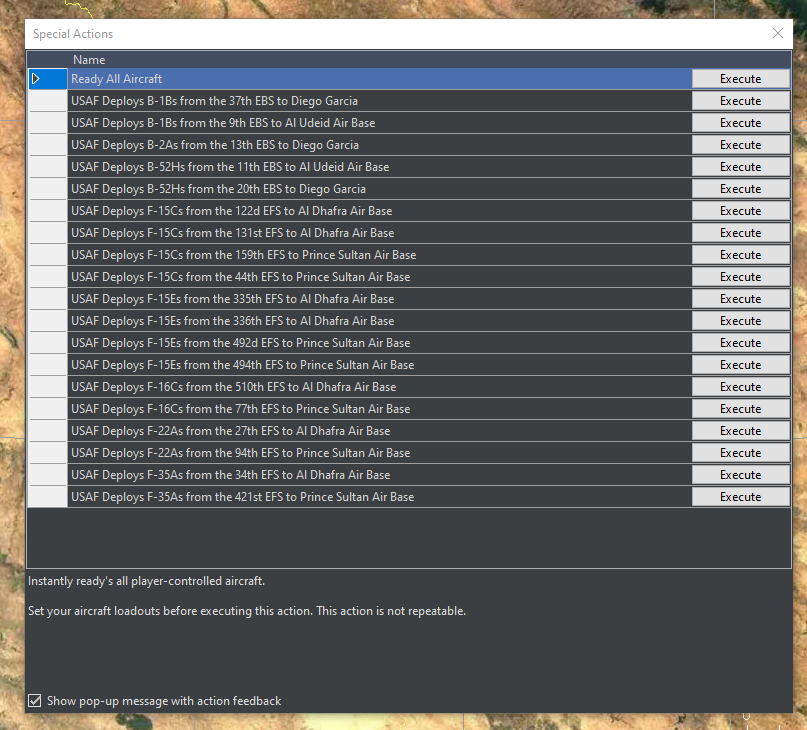Click the 'Instantly ready's all player-controlled aircraft' text
Screen dimensions: 807x730
click(x=146, y=581)
